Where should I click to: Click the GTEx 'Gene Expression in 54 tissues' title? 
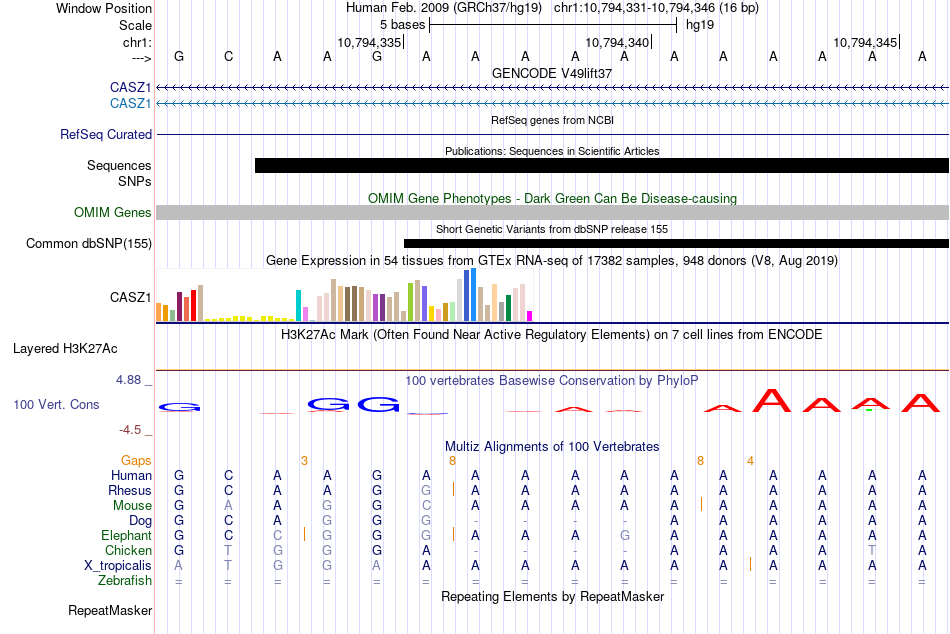tap(552, 261)
